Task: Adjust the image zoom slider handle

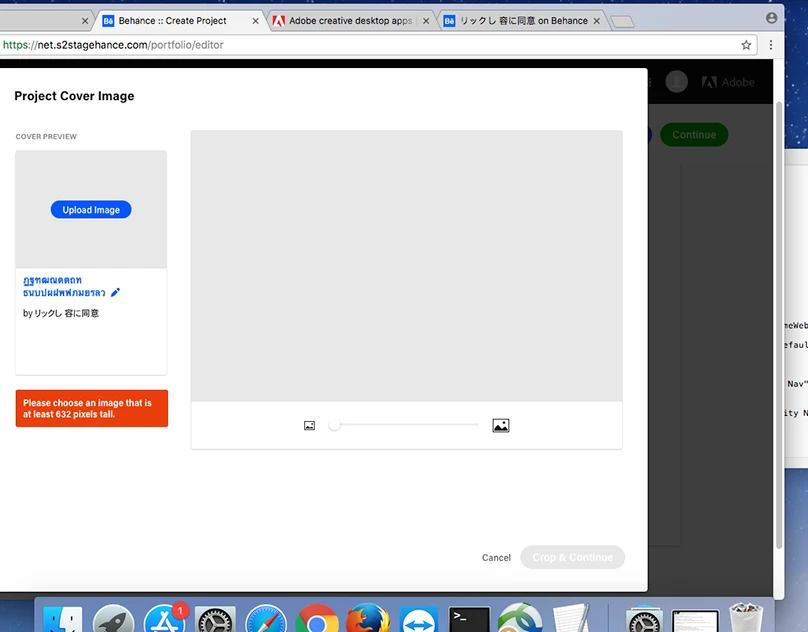Action: [335, 424]
